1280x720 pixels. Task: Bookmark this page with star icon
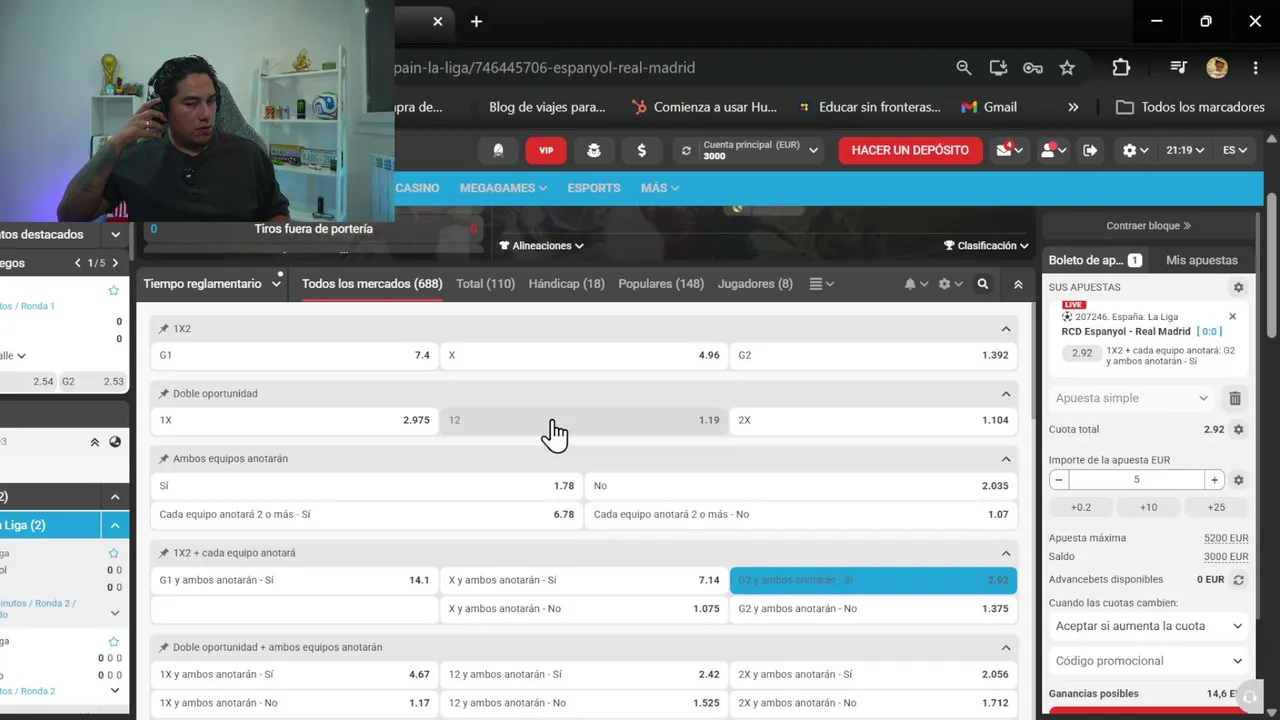pos(1067,68)
